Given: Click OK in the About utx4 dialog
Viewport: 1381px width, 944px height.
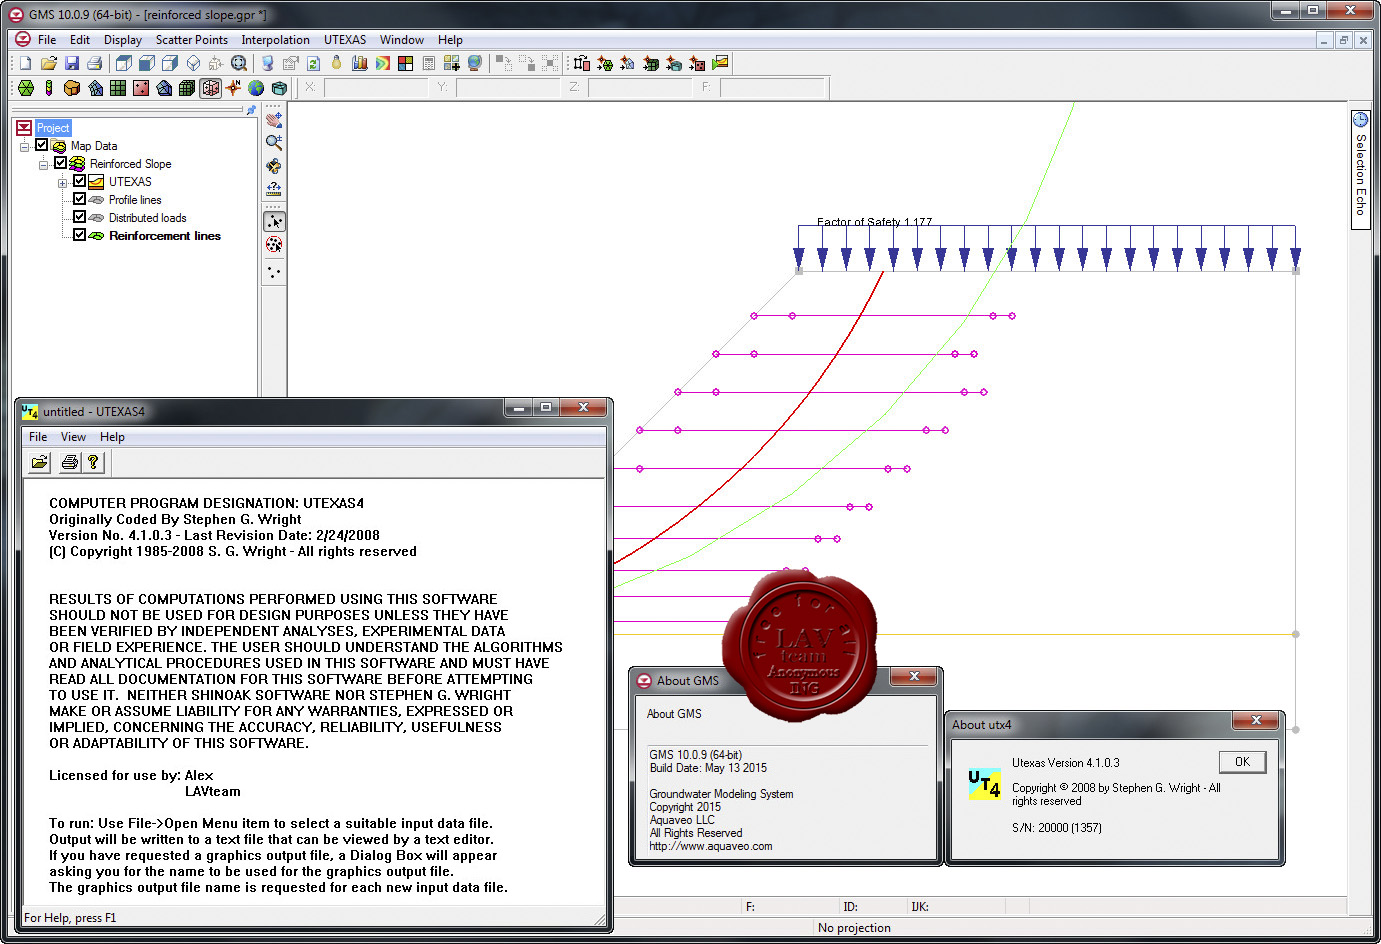Looking at the screenshot, I should (1242, 762).
